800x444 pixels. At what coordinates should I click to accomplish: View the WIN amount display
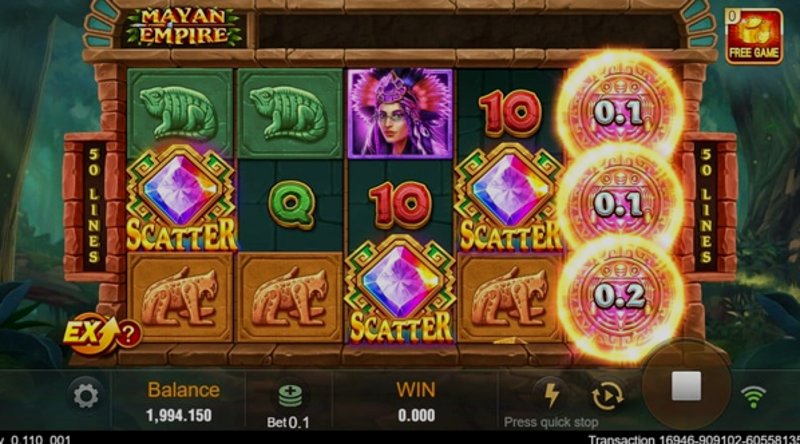pyautogui.click(x=416, y=403)
